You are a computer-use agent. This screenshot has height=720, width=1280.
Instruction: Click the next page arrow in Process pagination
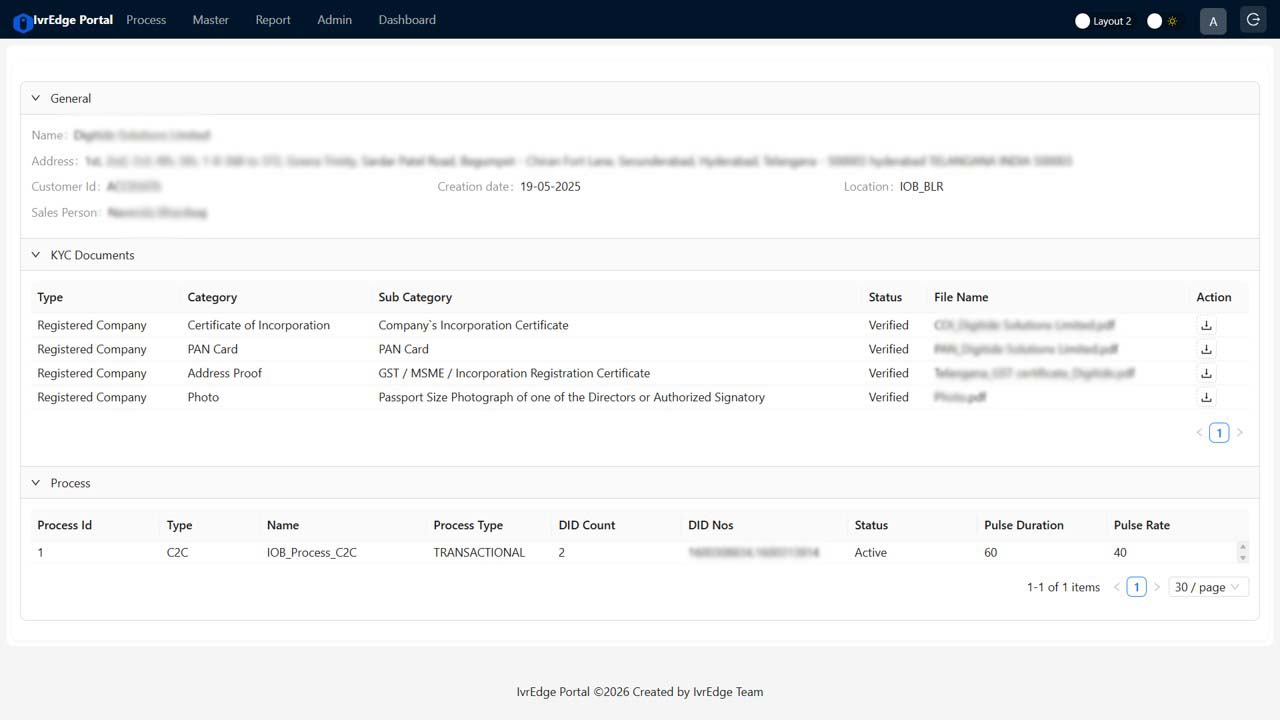(x=1156, y=586)
